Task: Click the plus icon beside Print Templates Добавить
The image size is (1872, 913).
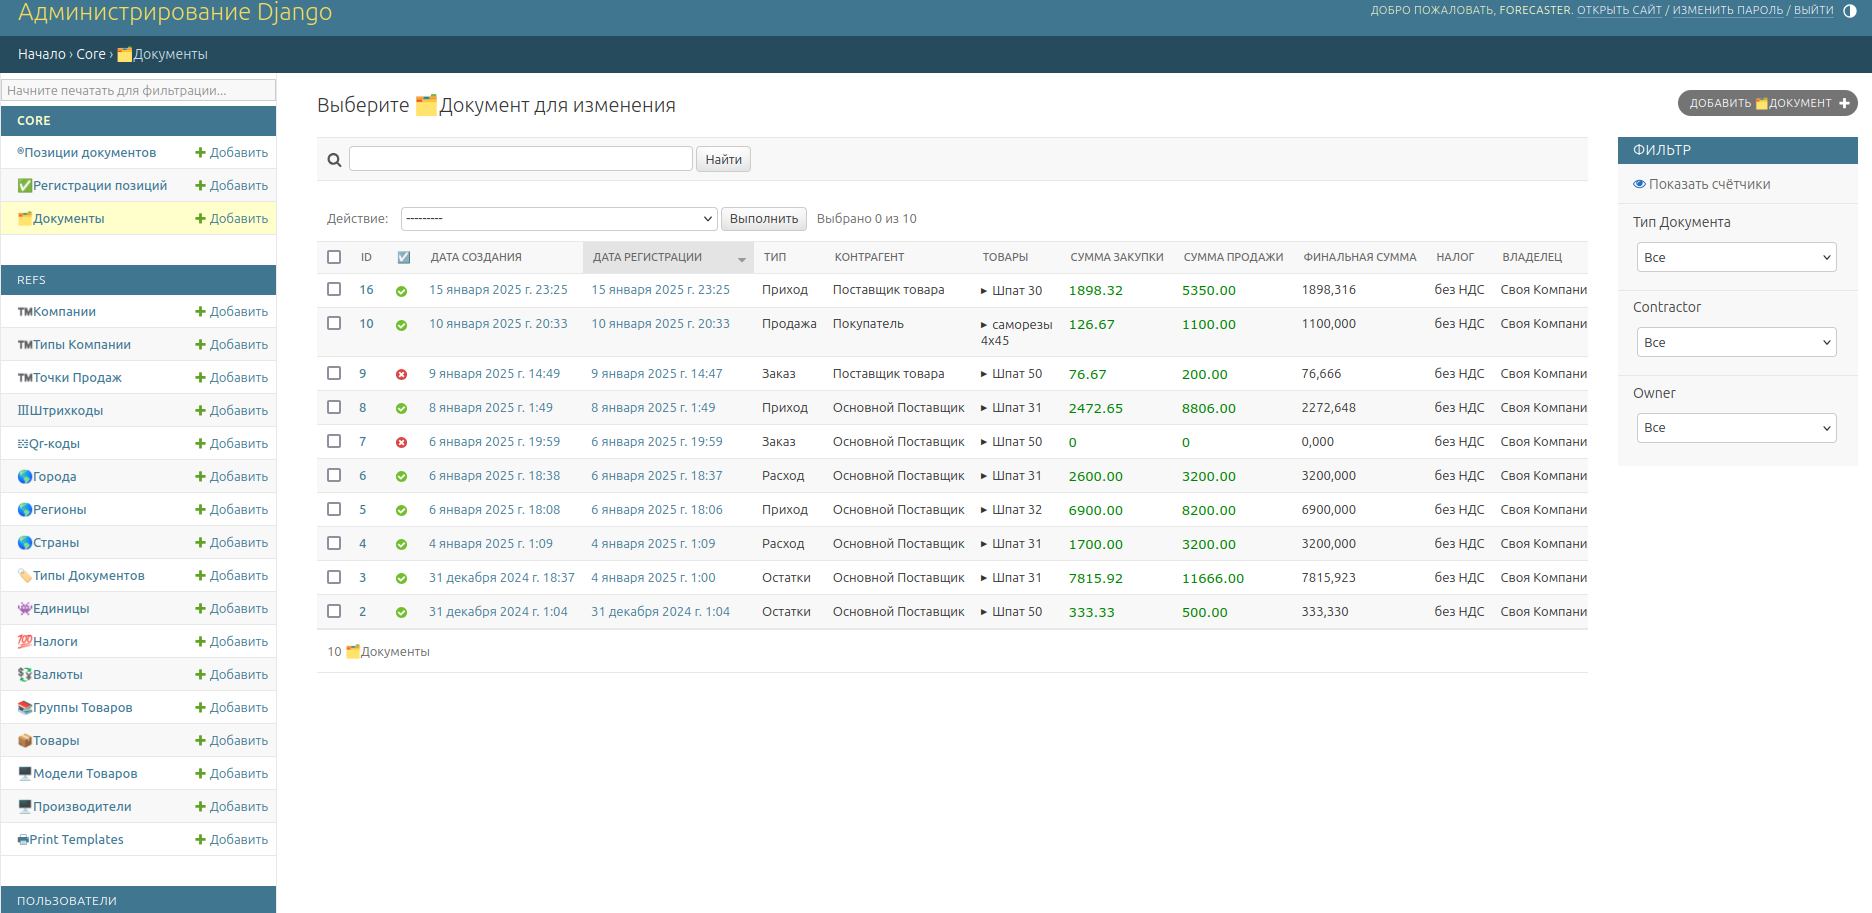Action: pyautogui.click(x=200, y=840)
